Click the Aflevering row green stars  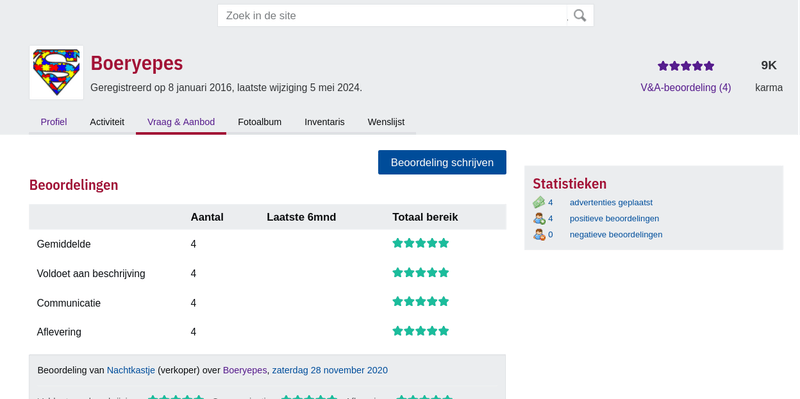[420, 331]
